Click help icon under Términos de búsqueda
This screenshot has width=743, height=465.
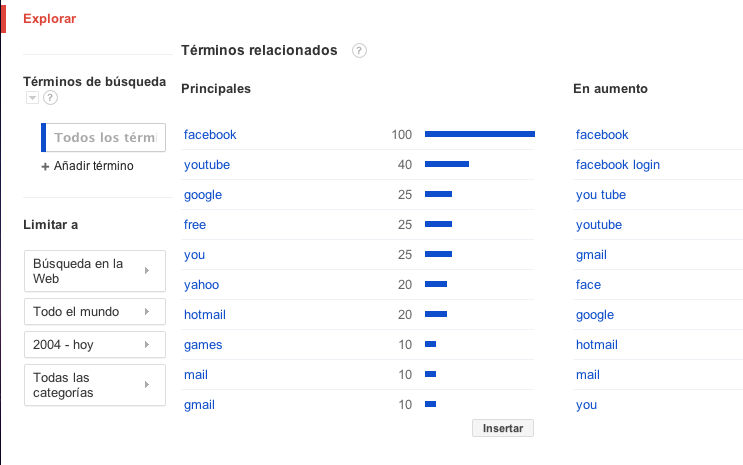(50, 98)
